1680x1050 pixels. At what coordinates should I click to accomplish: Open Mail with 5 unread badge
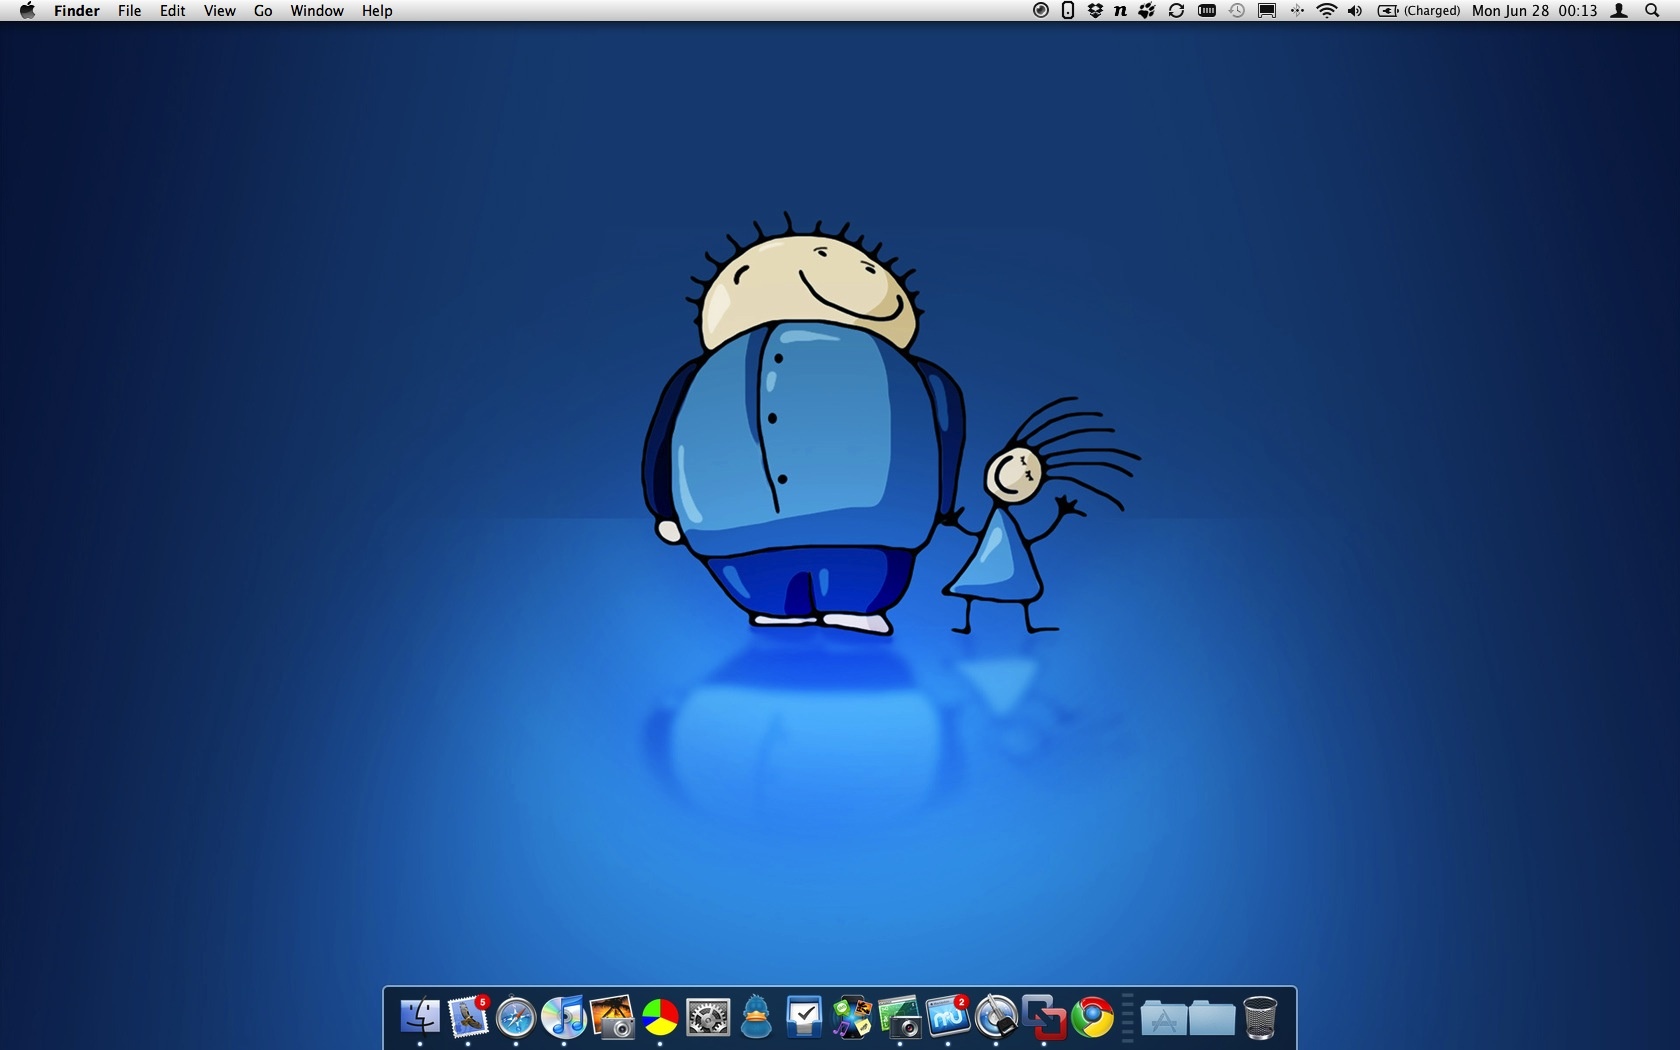[x=468, y=1017]
